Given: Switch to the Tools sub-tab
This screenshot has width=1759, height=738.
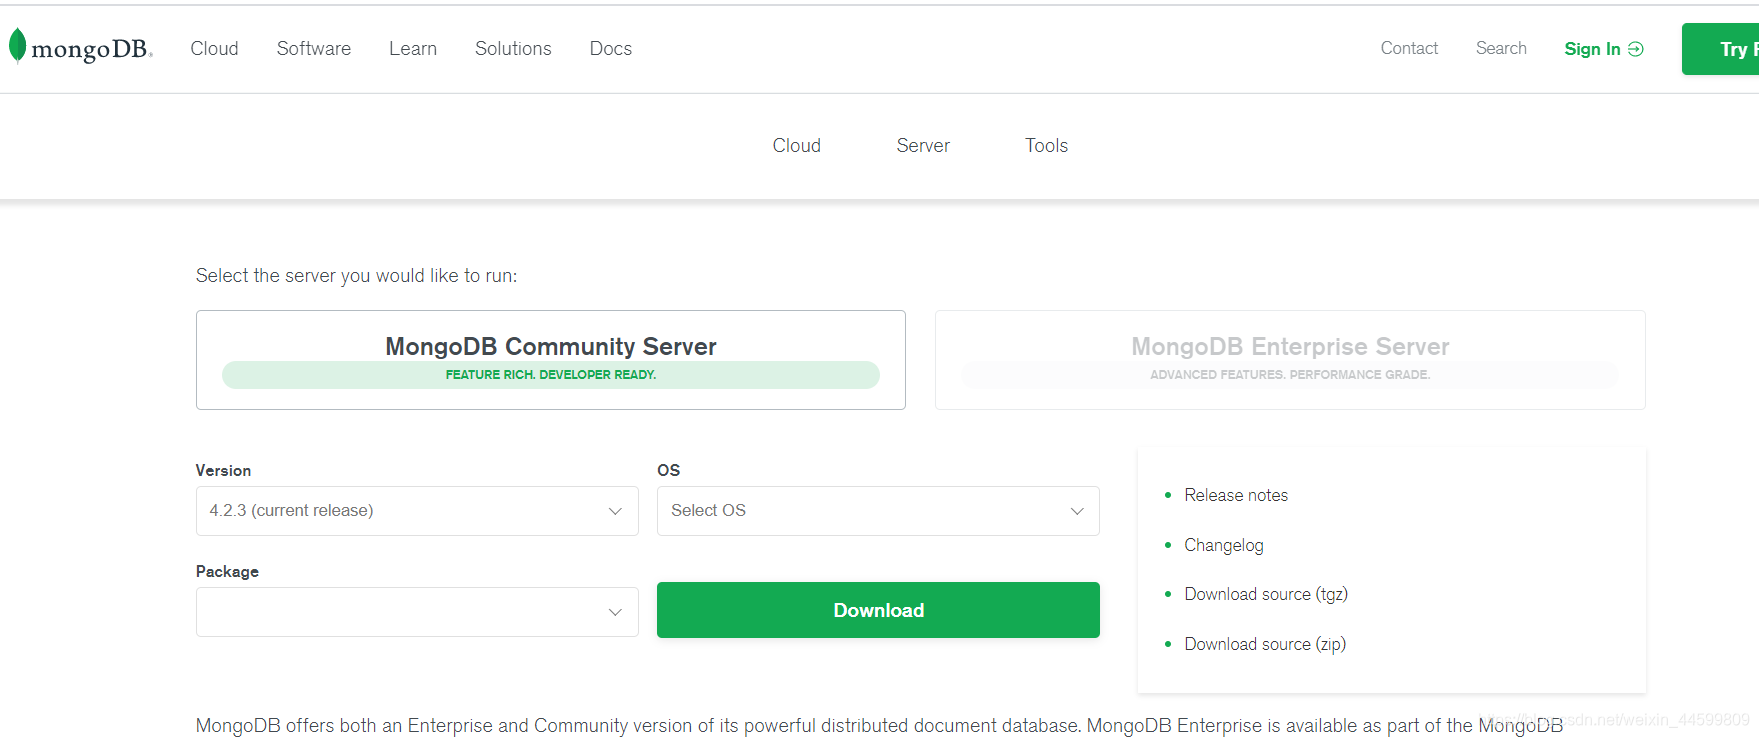Looking at the screenshot, I should pyautogui.click(x=1046, y=145).
